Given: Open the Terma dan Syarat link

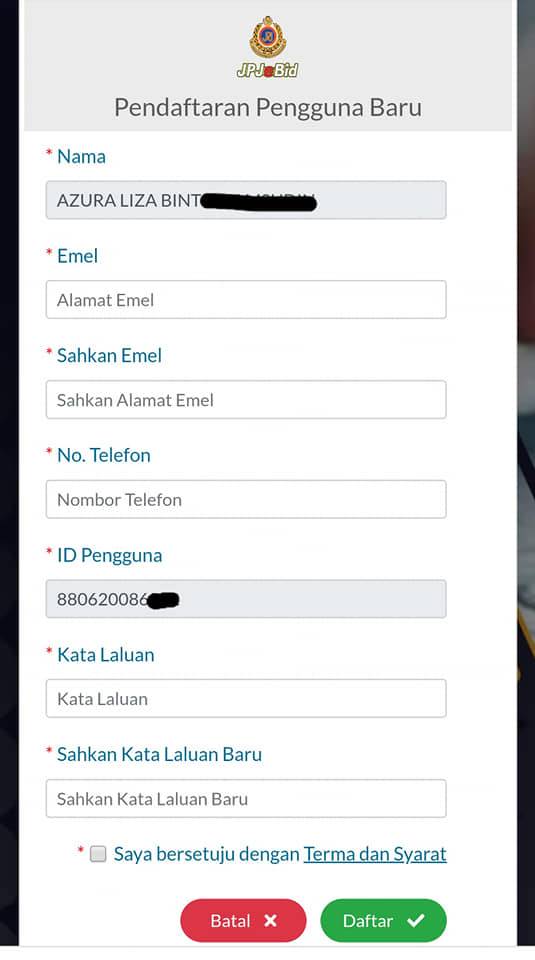Looking at the screenshot, I should [x=375, y=853].
